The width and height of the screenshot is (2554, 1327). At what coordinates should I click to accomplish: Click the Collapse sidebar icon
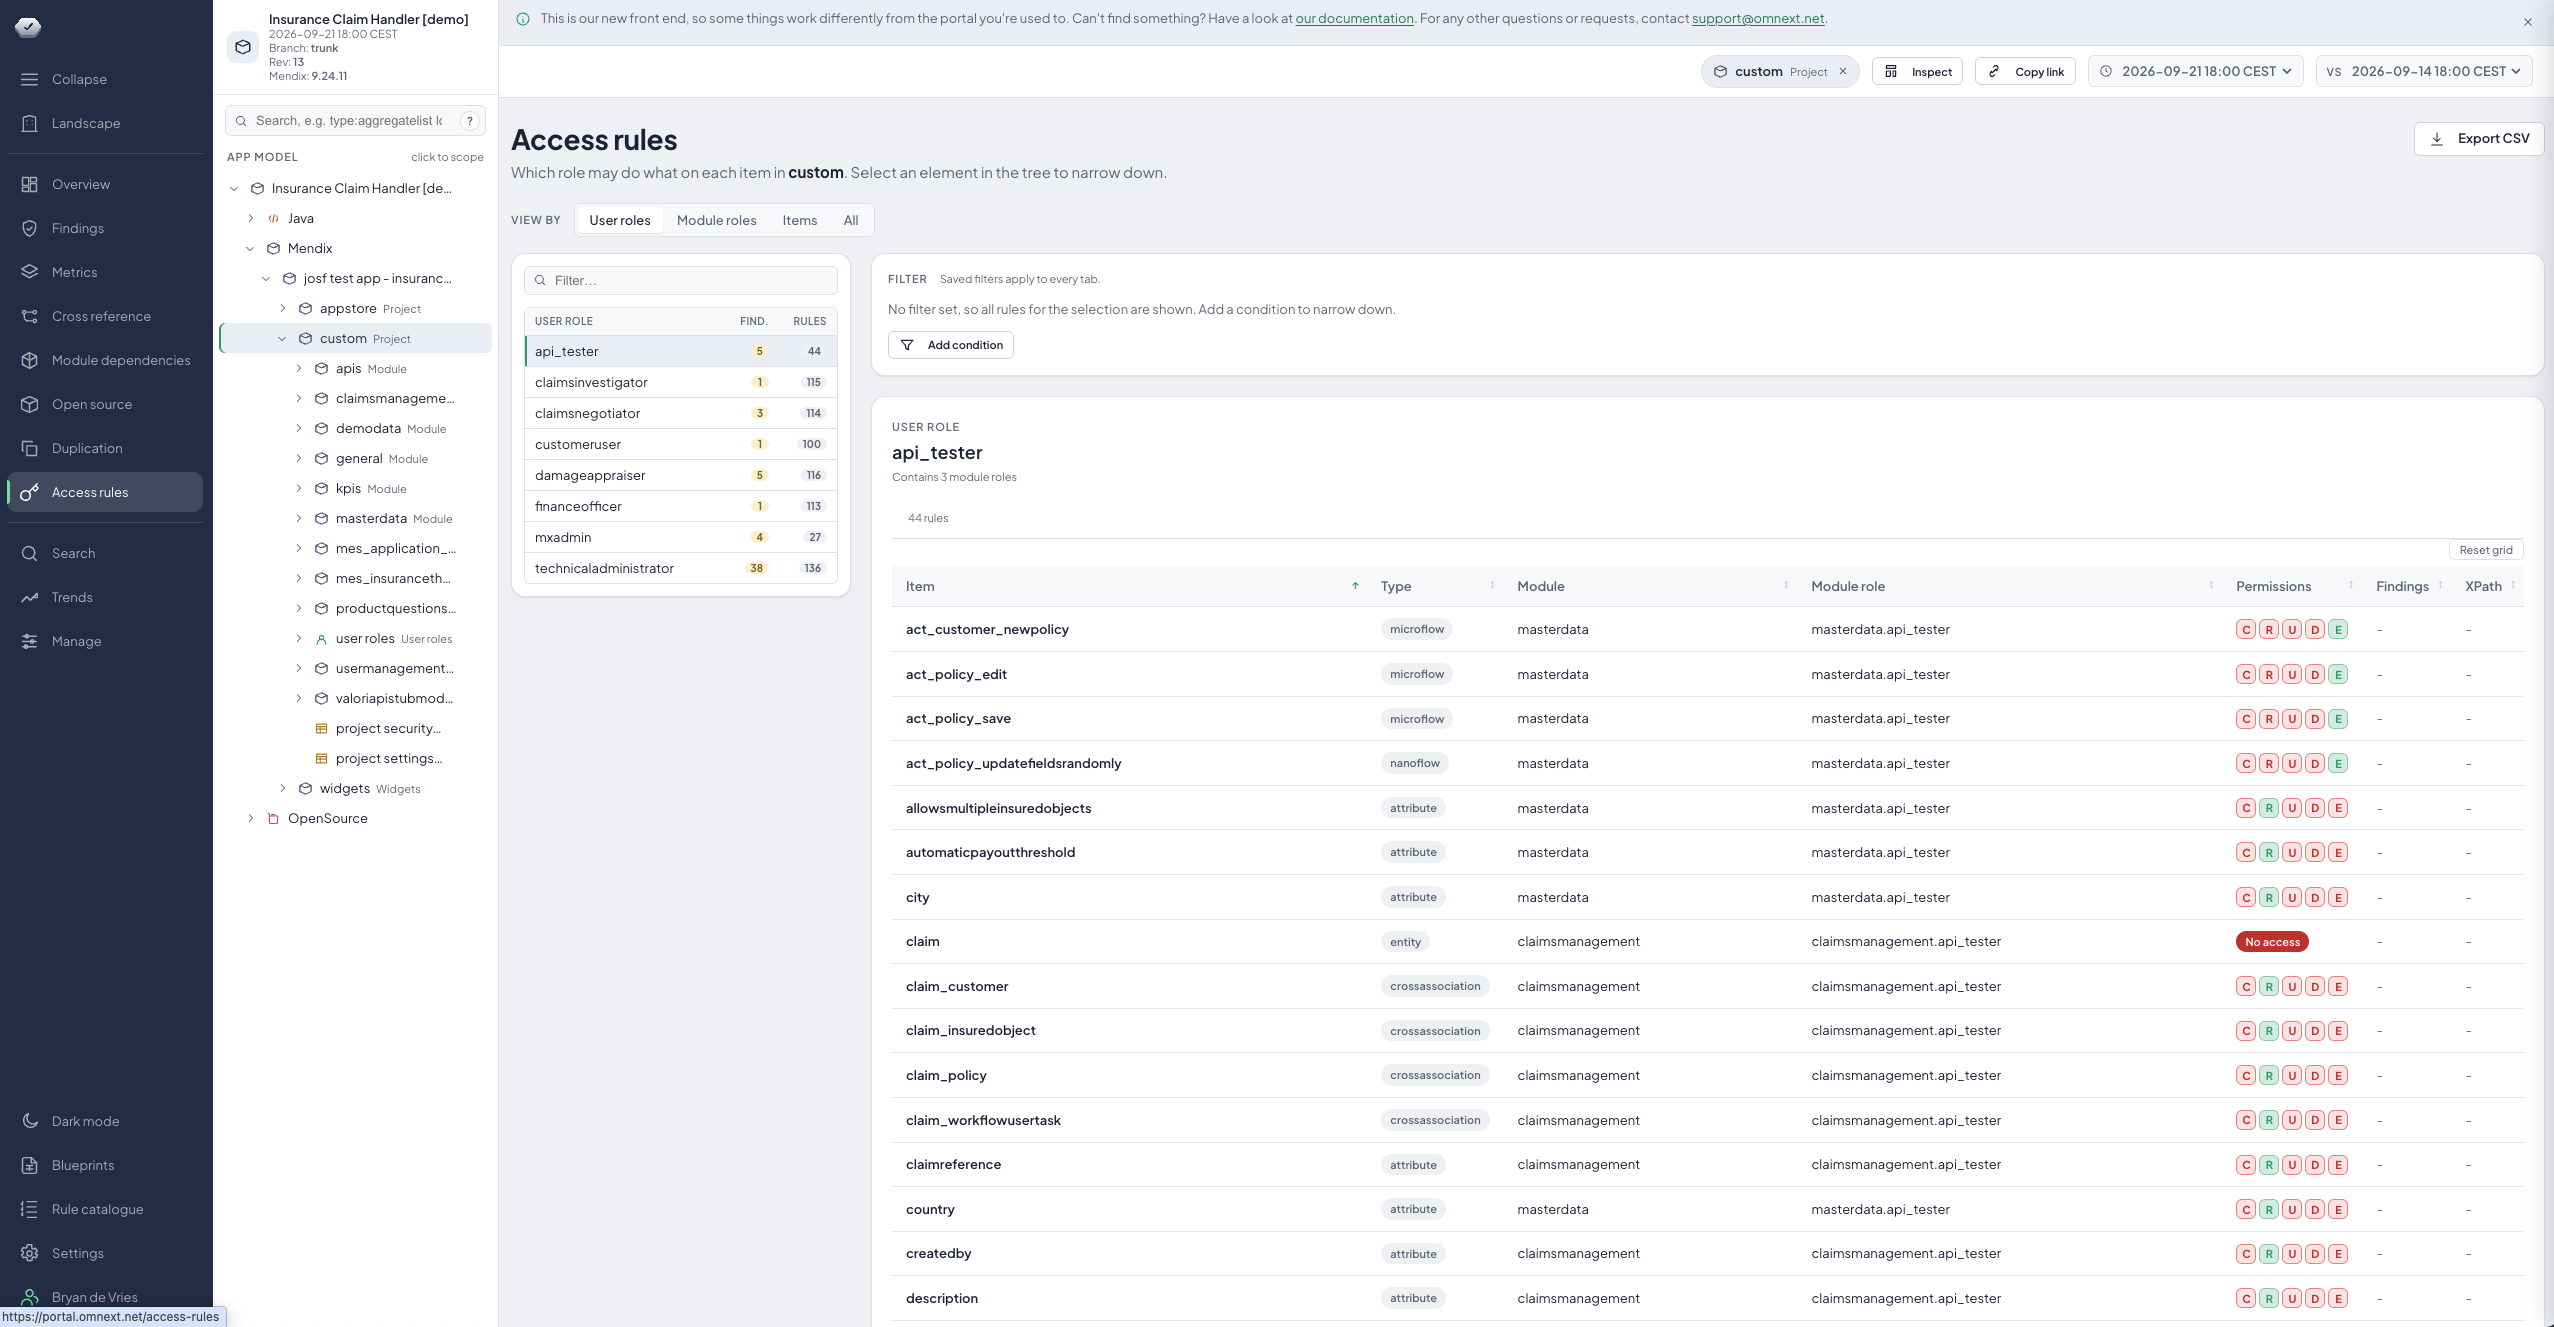tap(30, 79)
